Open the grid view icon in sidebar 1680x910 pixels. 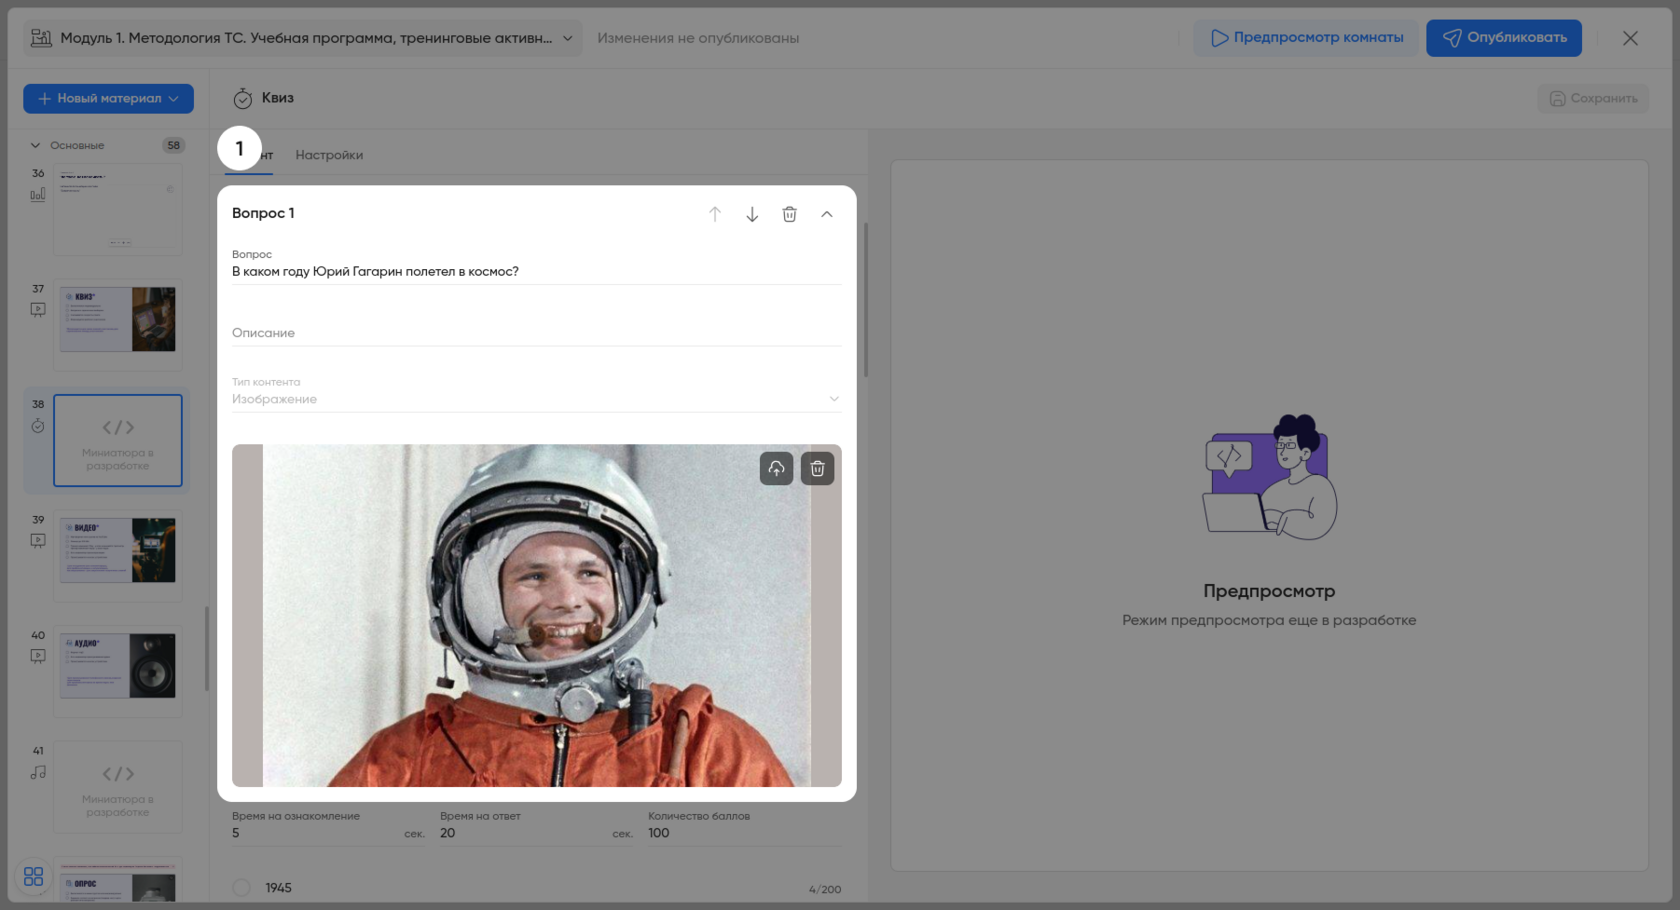(x=33, y=877)
